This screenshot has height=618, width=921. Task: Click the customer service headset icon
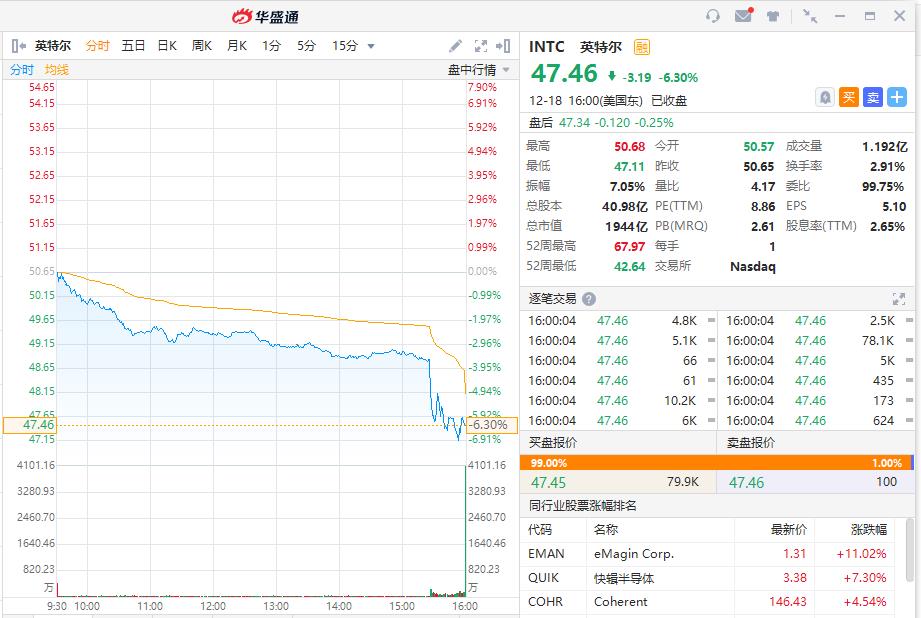(712, 16)
